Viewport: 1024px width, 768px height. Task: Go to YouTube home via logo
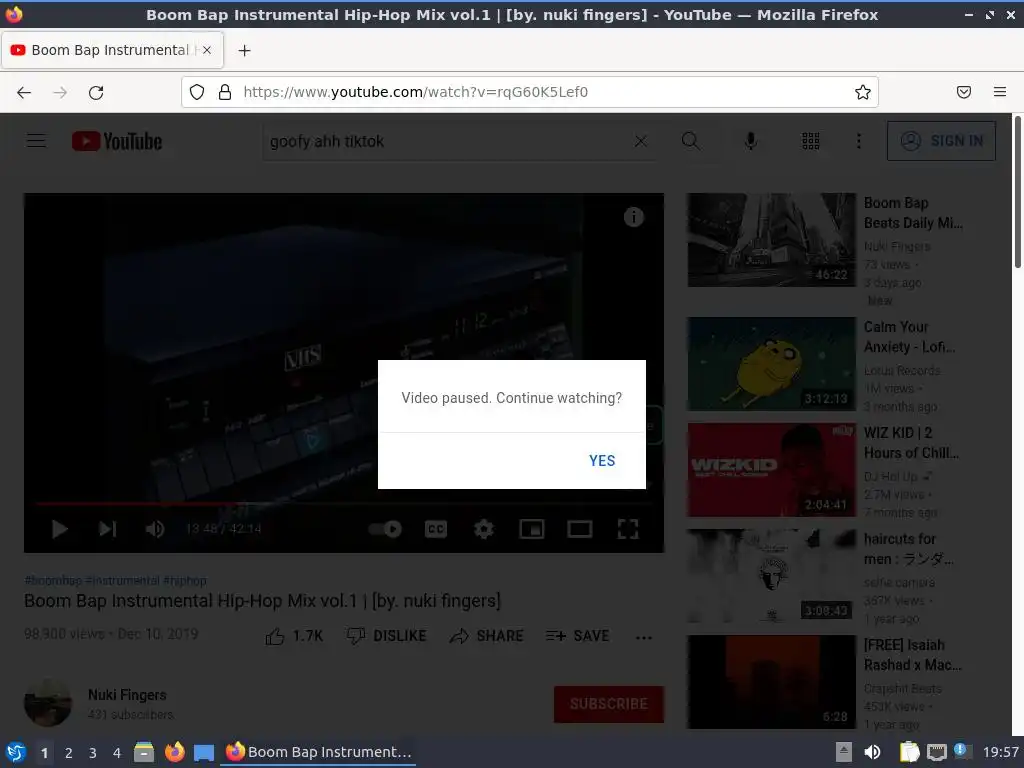[117, 141]
